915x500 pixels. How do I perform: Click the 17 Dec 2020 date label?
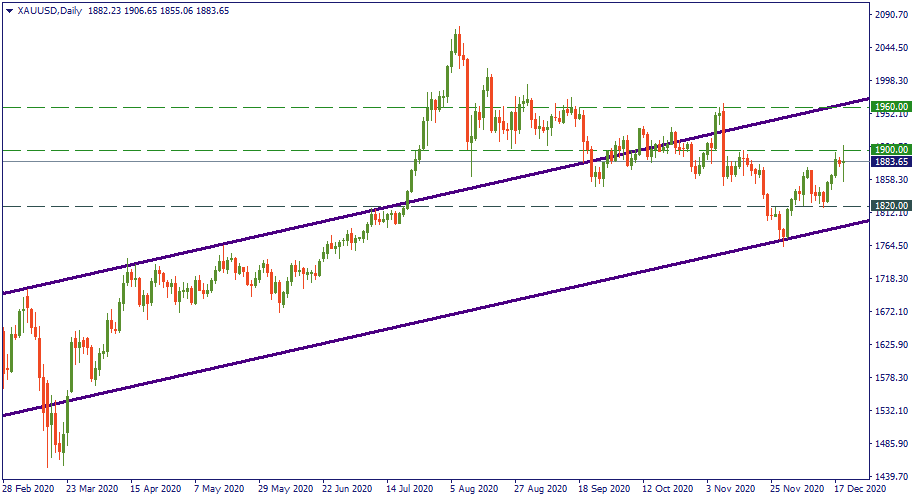coord(856,490)
